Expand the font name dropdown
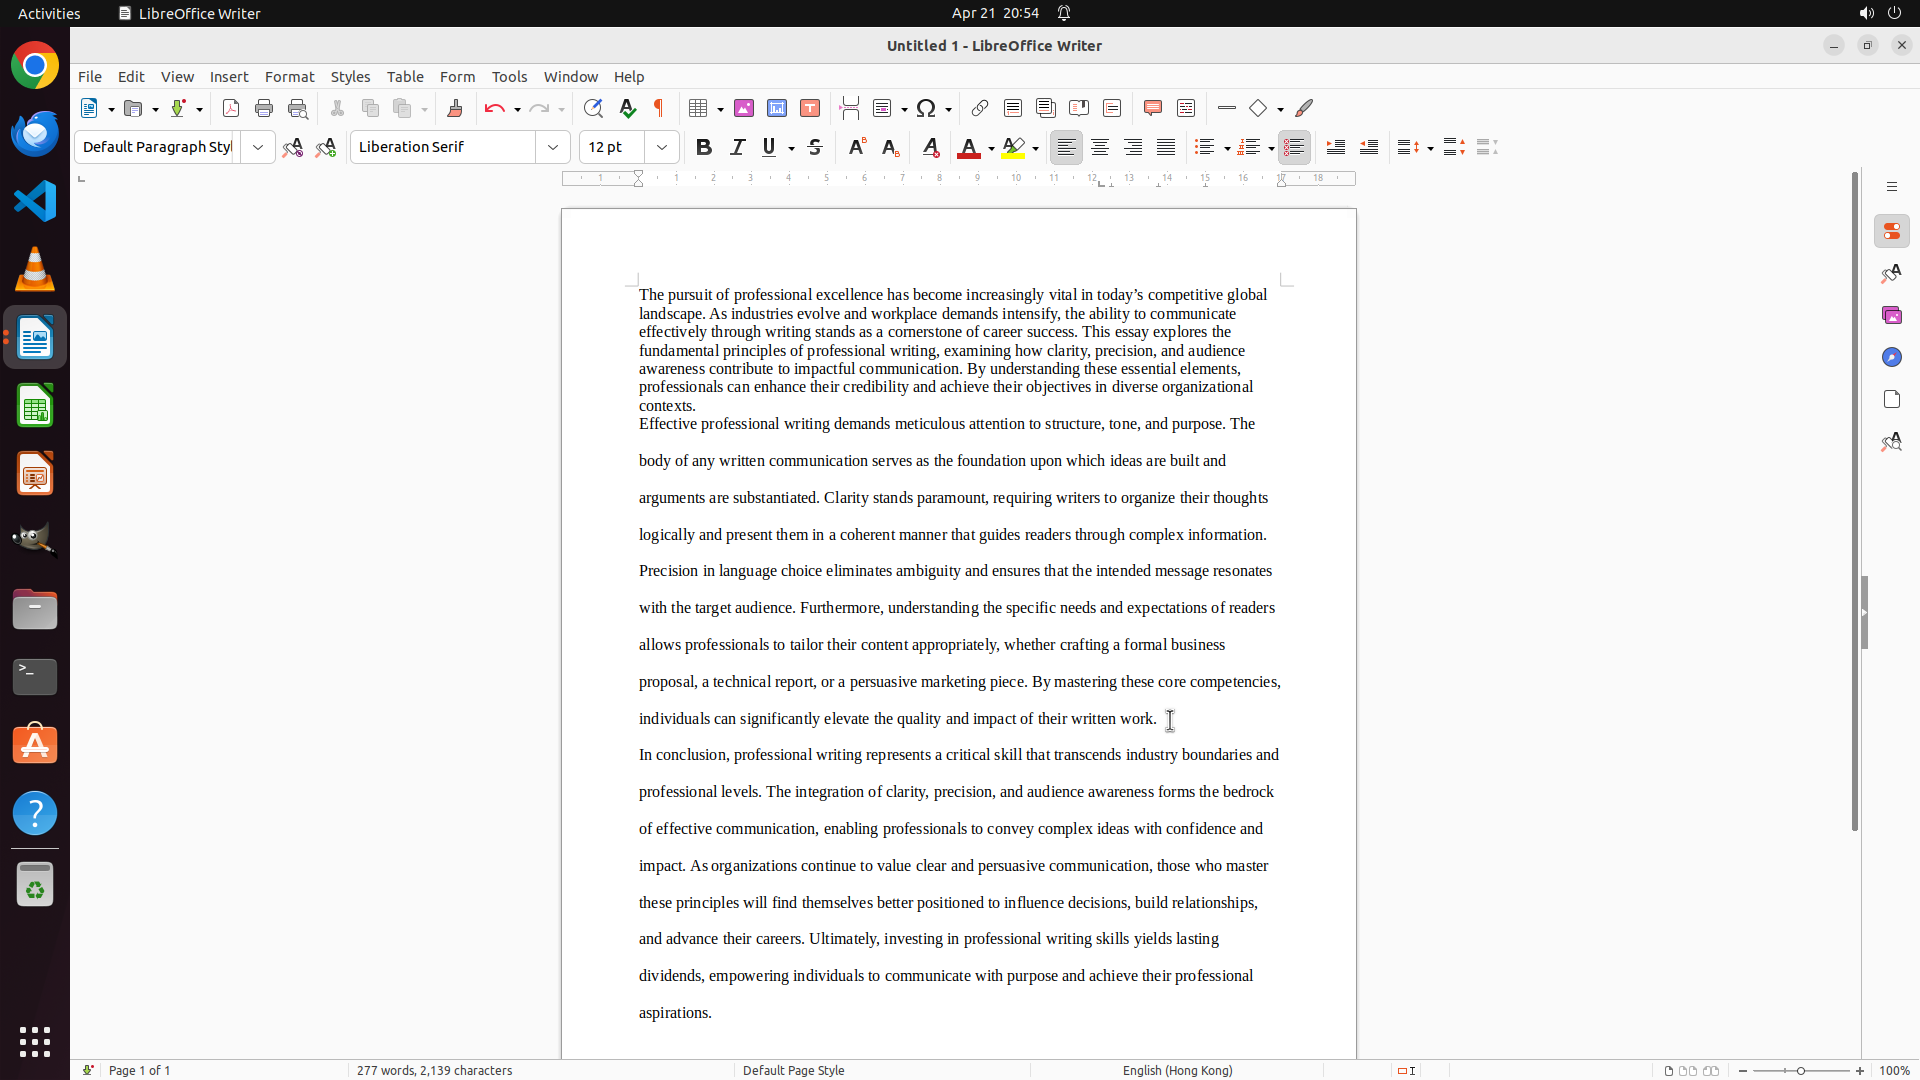This screenshot has height=1080, width=1920. click(x=553, y=147)
